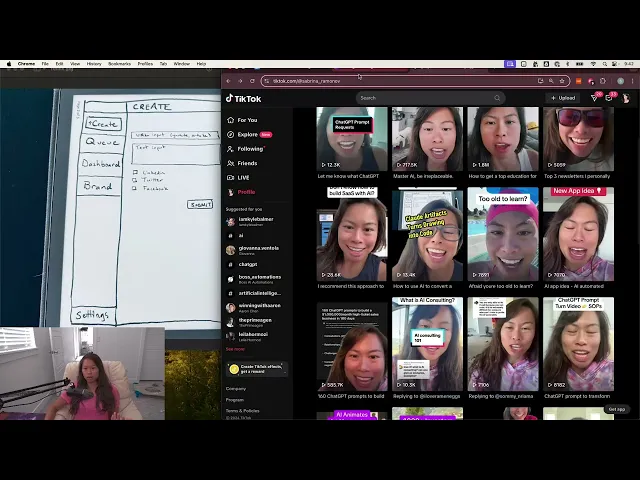
Task: Open Spotlight search in menu bar
Action: tap(604, 64)
